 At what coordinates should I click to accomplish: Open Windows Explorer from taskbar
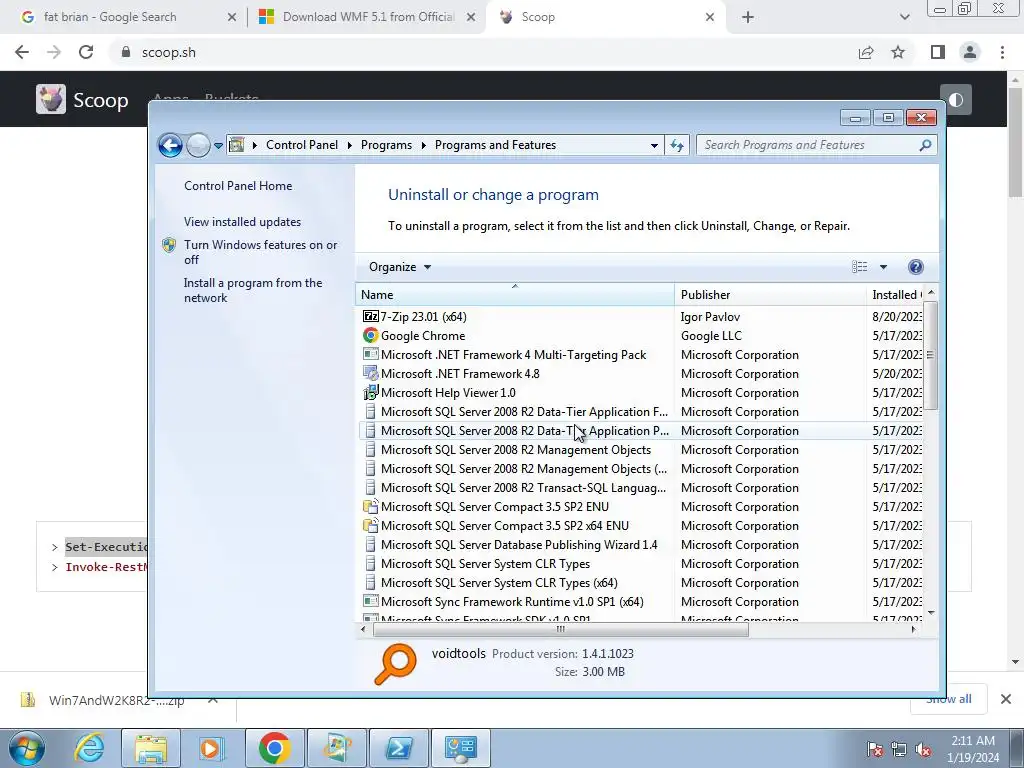pos(151,748)
